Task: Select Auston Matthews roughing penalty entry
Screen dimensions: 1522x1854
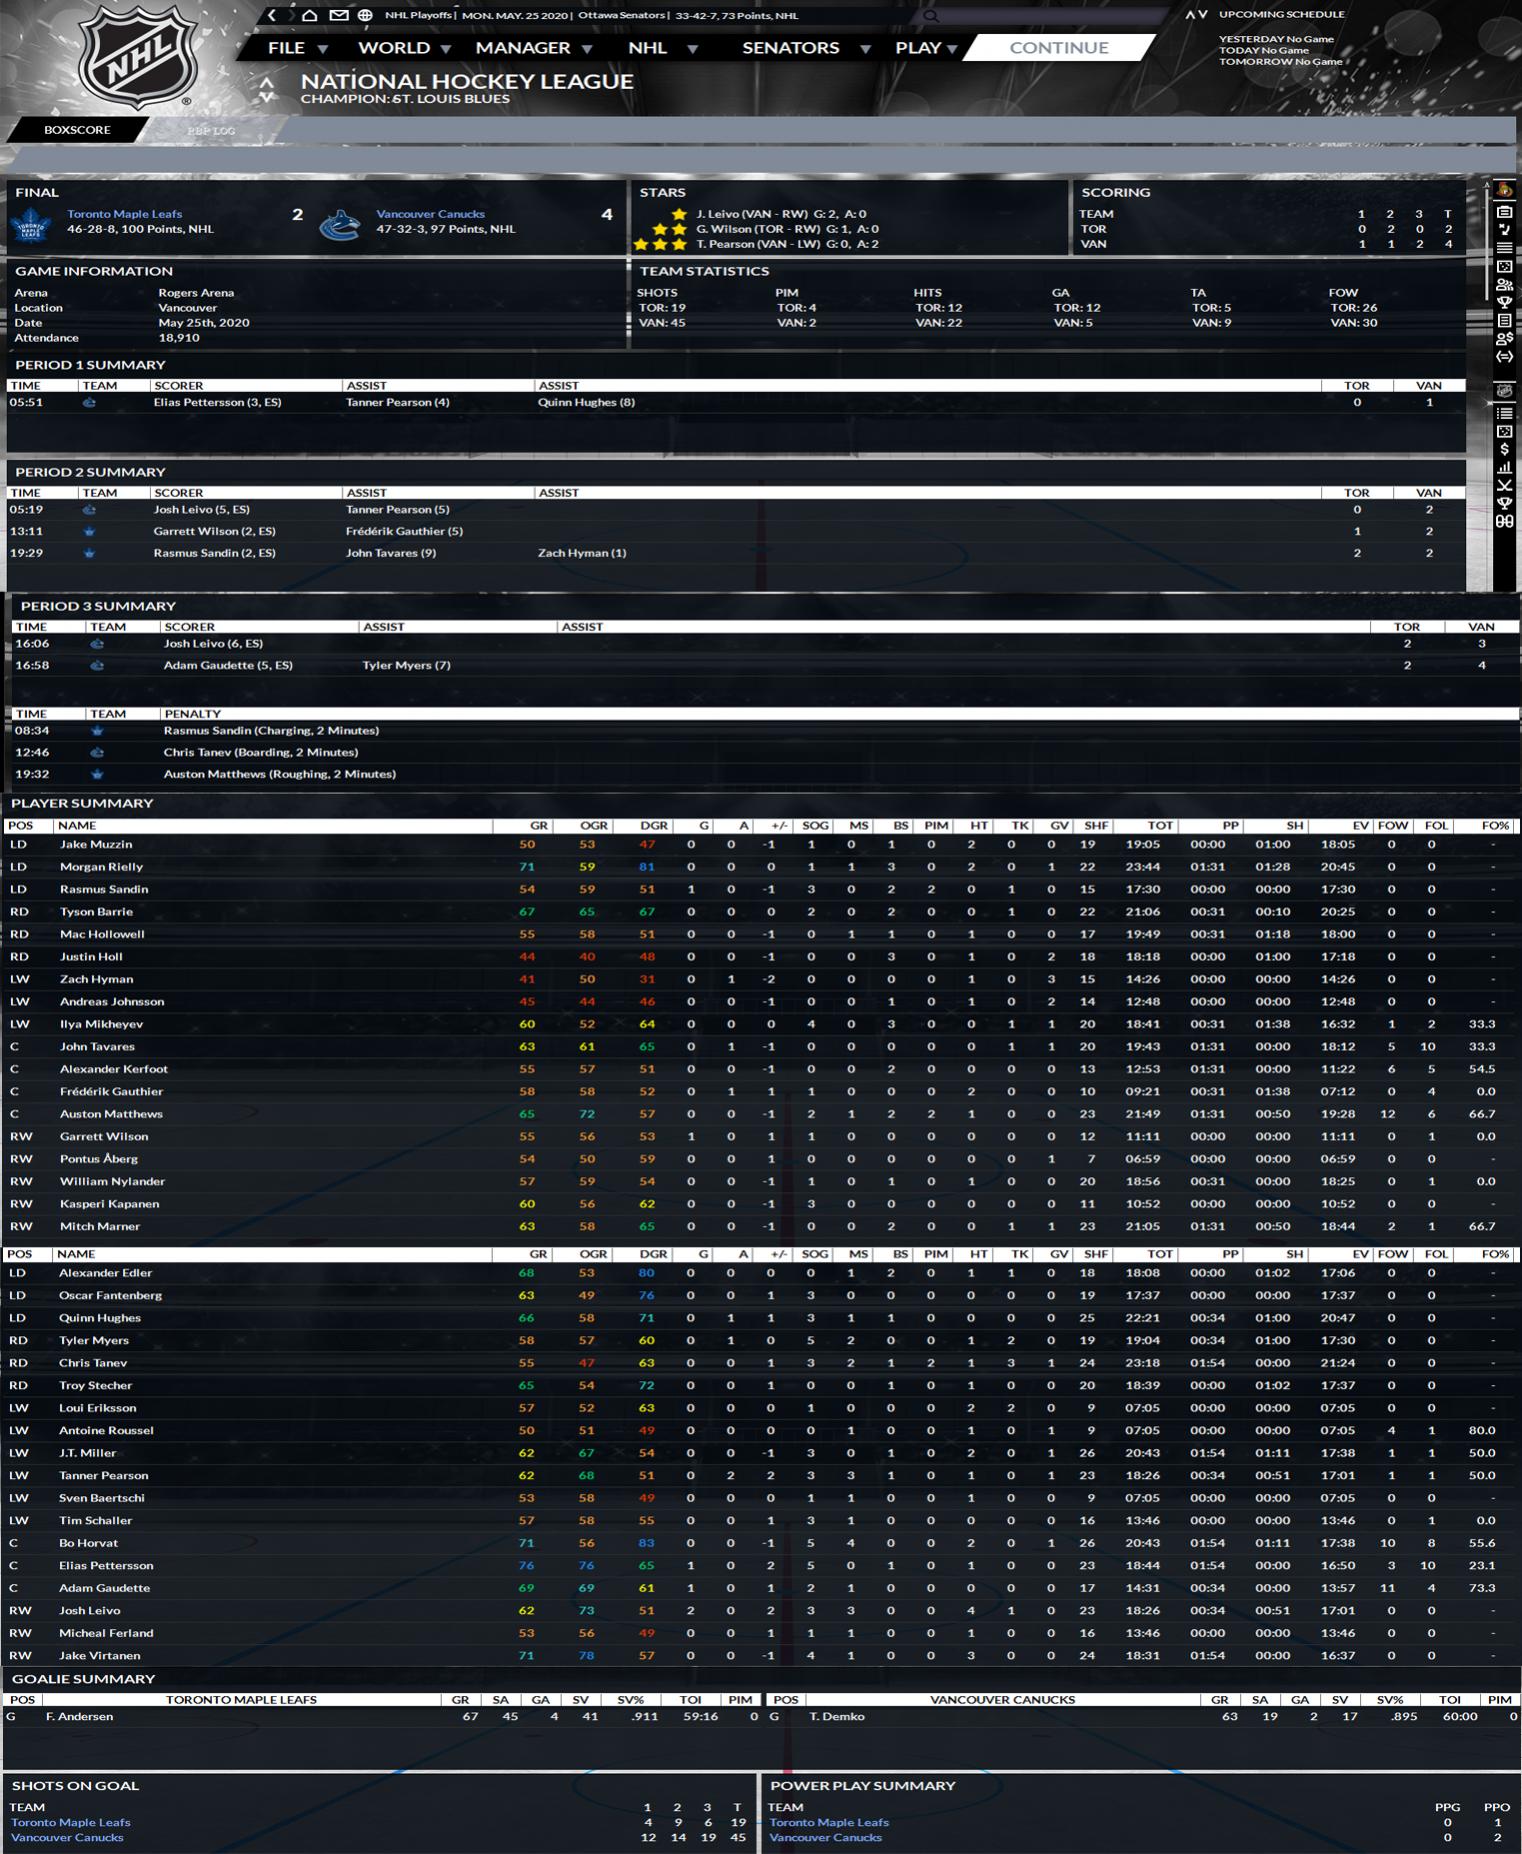Action: 280,774
